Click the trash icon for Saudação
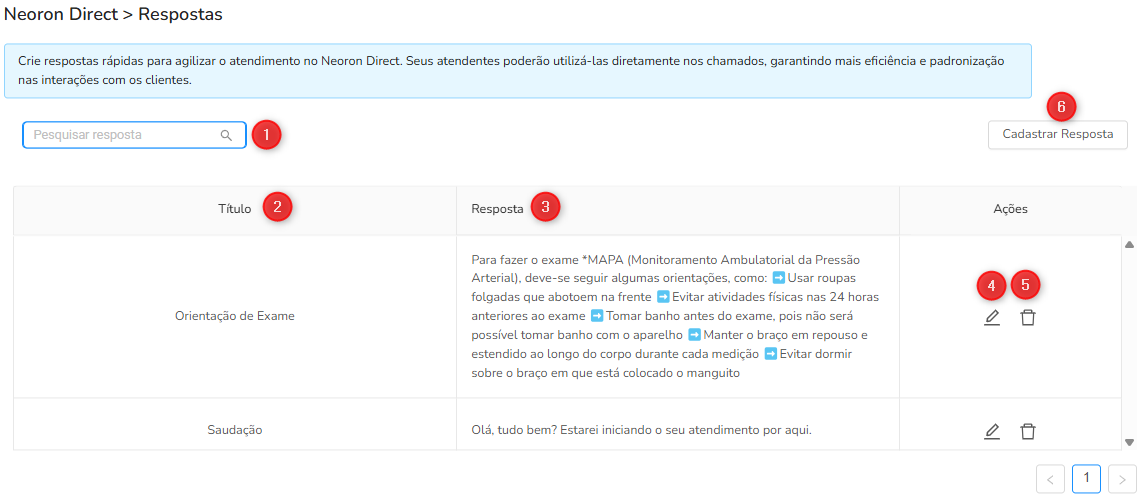Image resolution: width=1142 pixels, height=498 pixels. pyautogui.click(x=1028, y=431)
